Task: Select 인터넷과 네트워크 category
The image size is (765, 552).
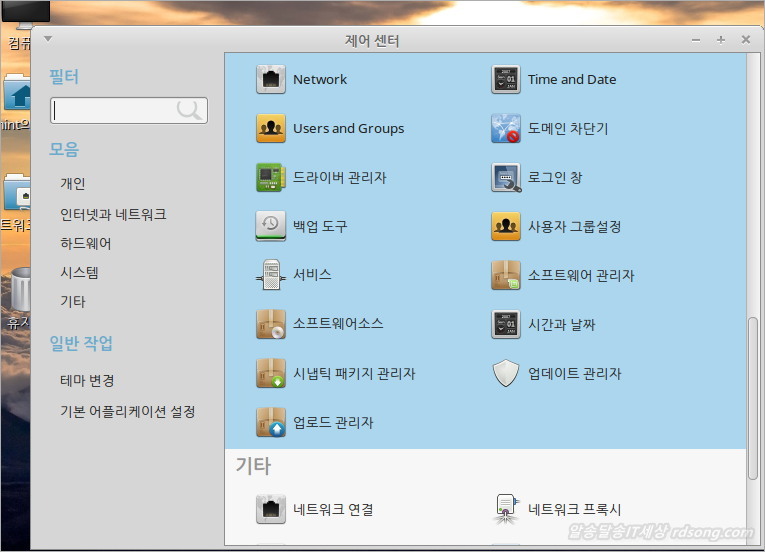Action: (113, 214)
